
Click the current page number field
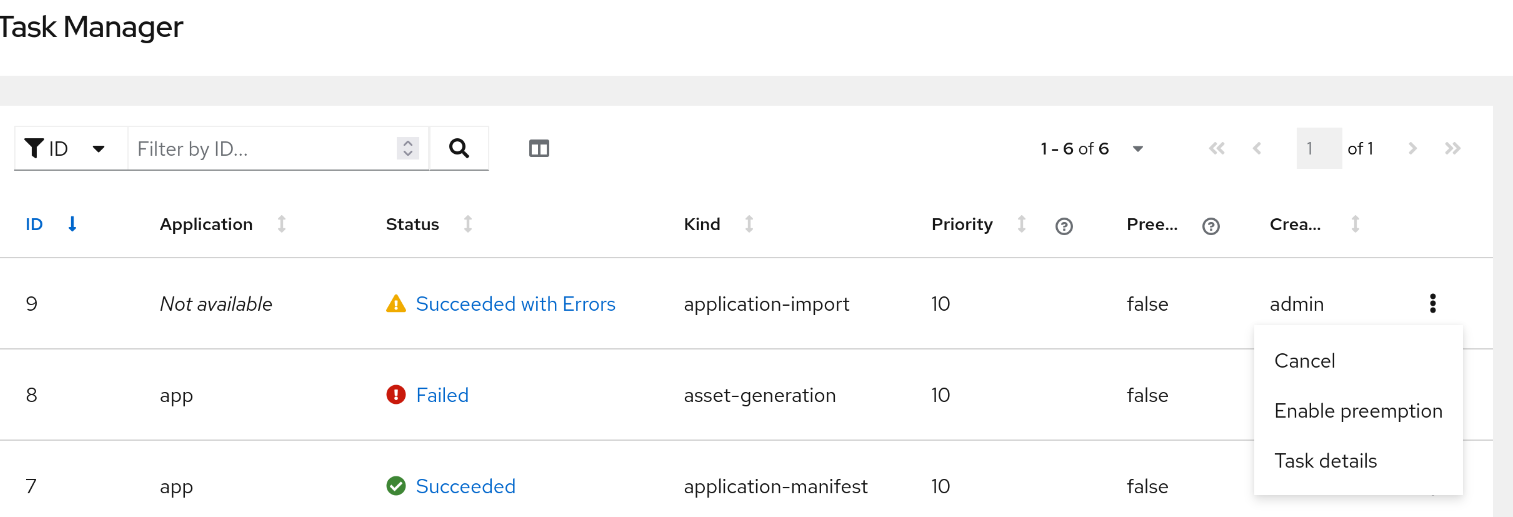[1318, 149]
